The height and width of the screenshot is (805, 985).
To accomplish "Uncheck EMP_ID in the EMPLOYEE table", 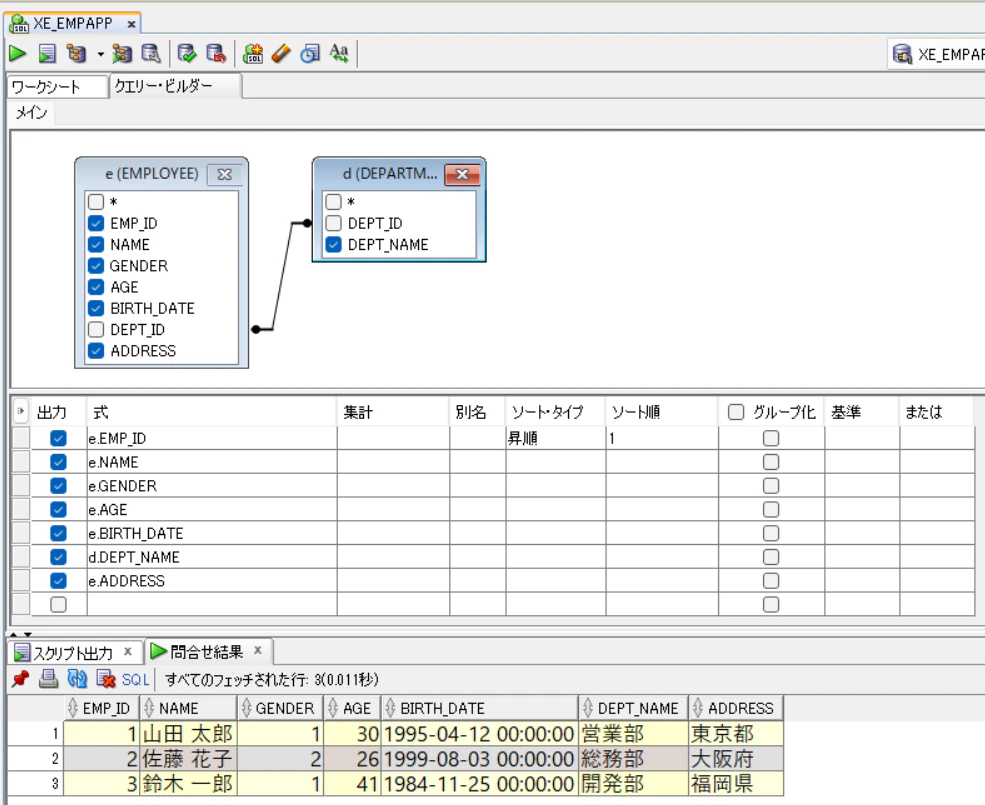I will coord(96,223).
